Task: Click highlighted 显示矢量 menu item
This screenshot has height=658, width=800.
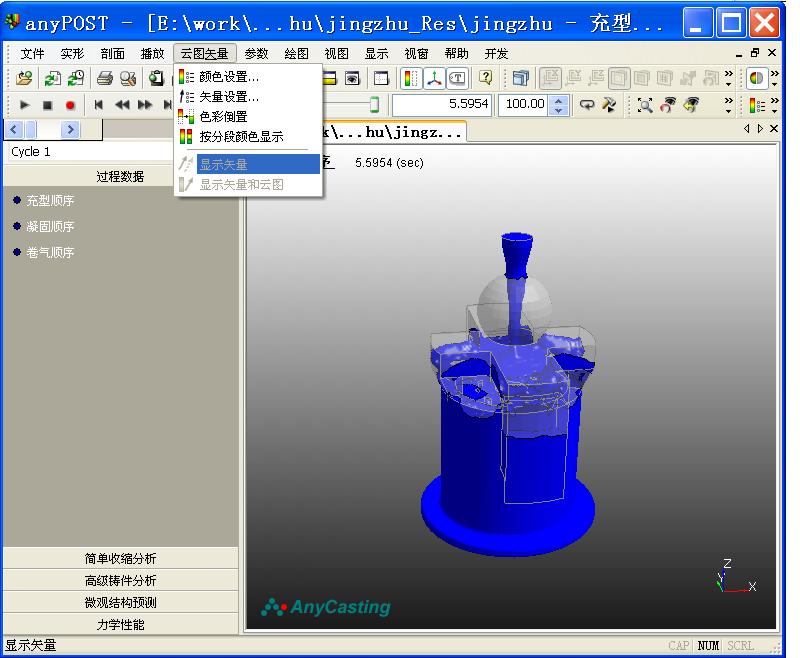Action: [x=248, y=164]
